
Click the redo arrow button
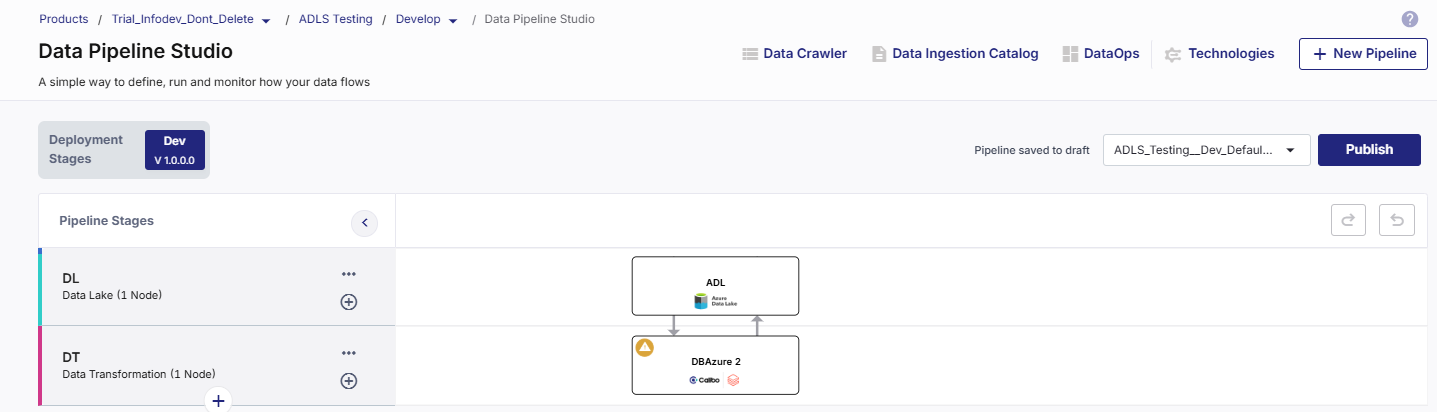coord(1348,221)
